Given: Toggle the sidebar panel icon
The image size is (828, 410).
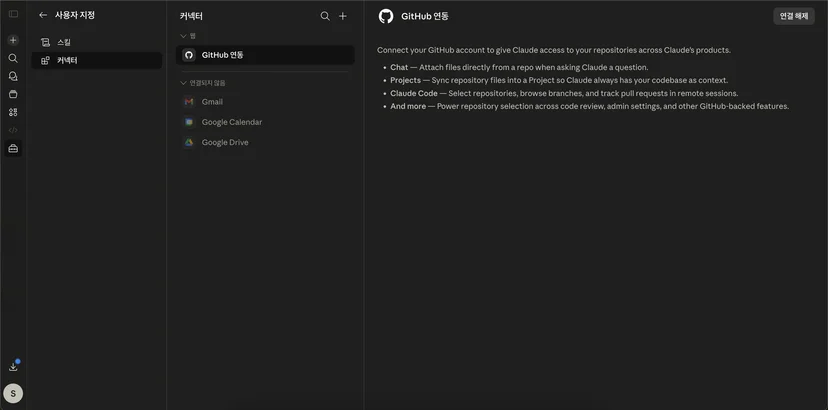Looking at the screenshot, I should coord(13,14).
